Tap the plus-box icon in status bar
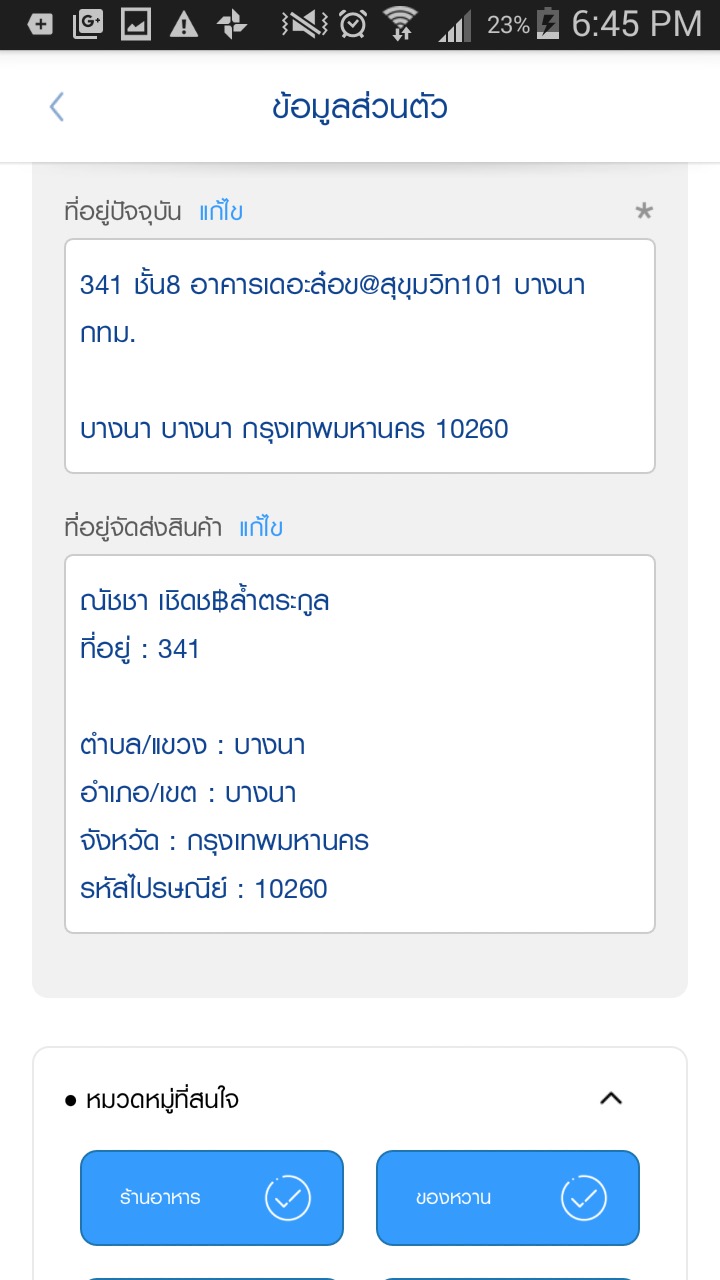Image resolution: width=720 pixels, height=1280 pixels. point(40,25)
